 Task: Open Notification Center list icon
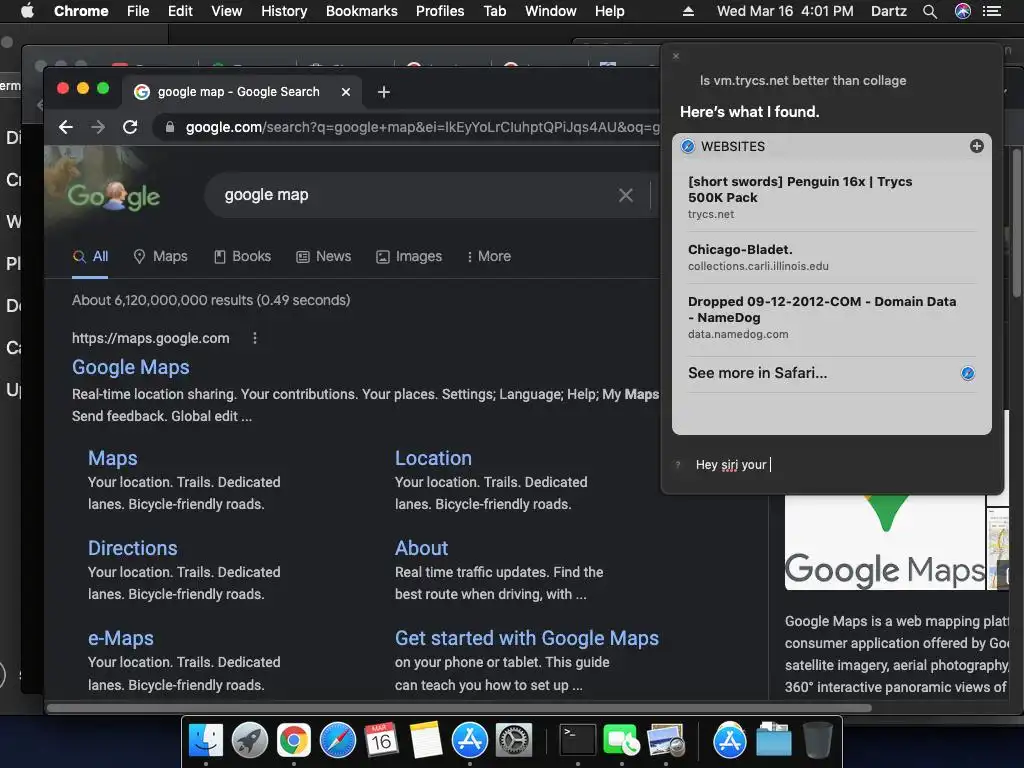click(x=992, y=11)
